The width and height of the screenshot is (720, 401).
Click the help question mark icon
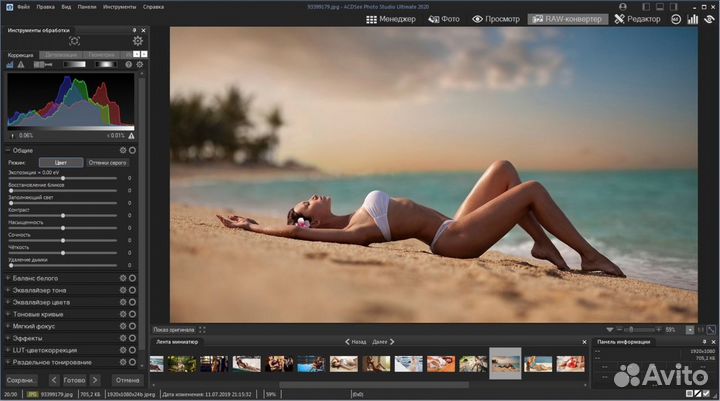pos(127,64)
